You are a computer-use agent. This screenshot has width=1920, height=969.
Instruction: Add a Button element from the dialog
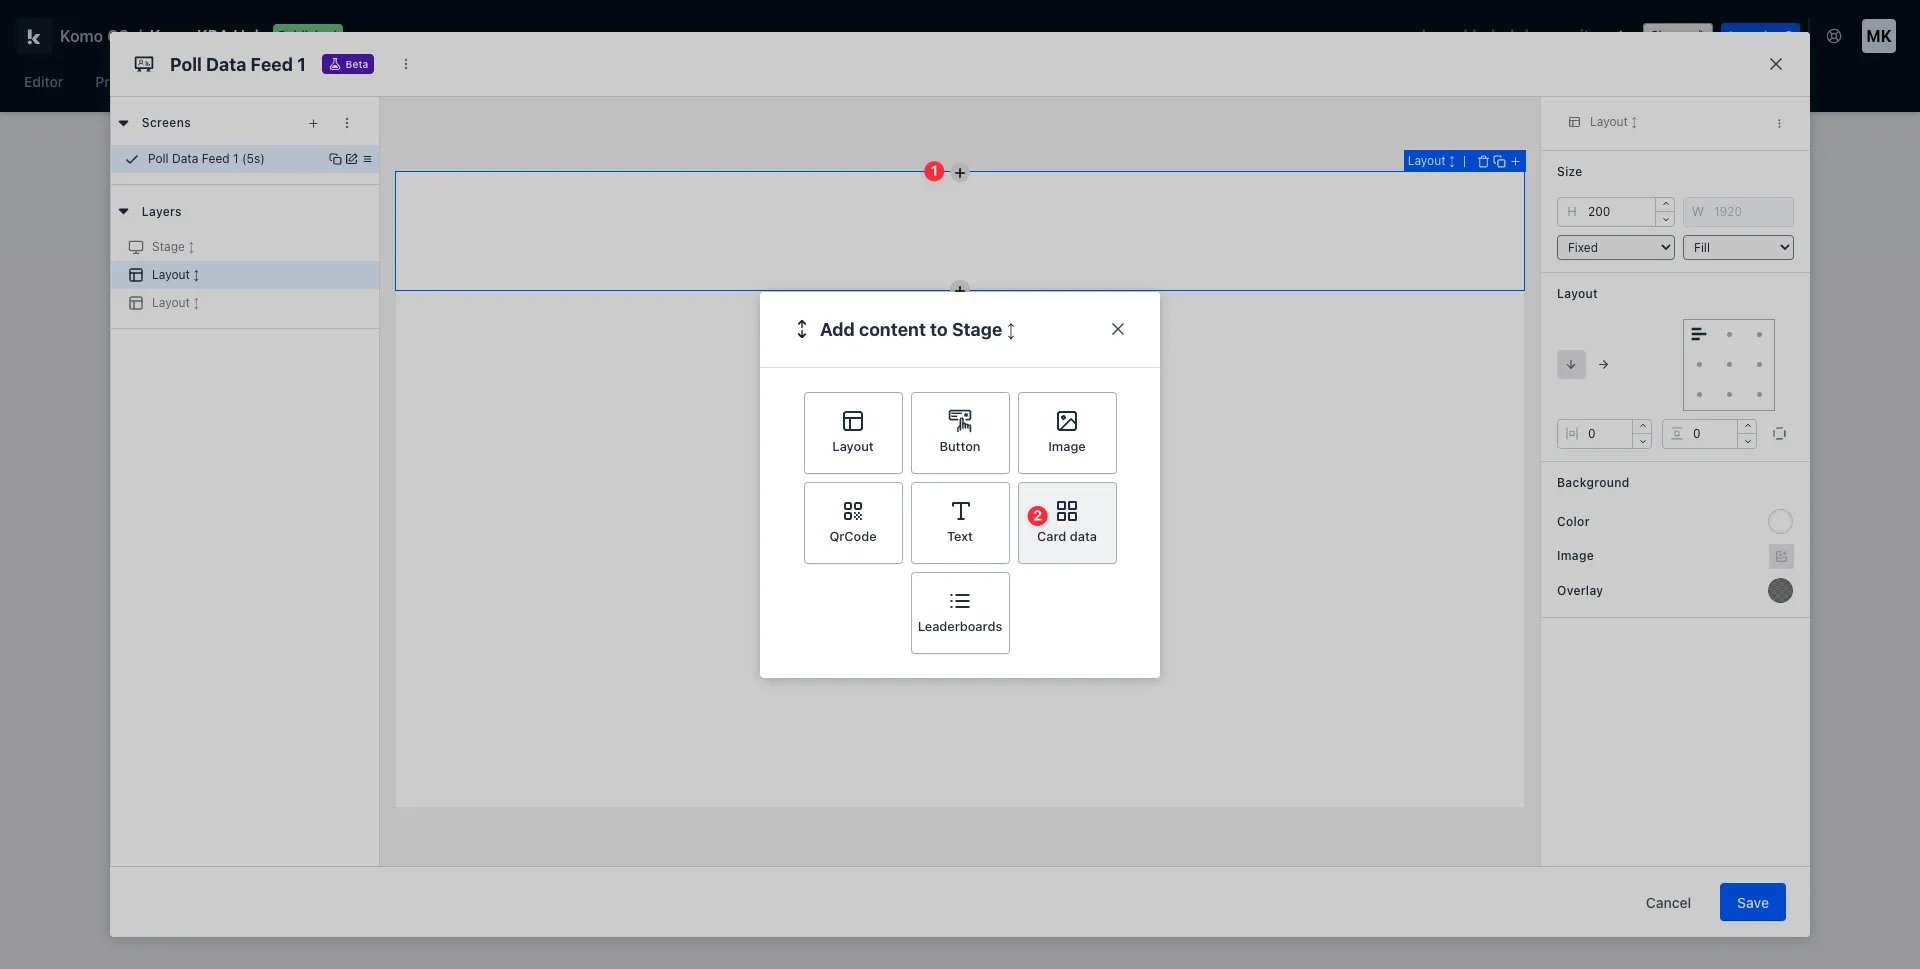pos(960,432)
